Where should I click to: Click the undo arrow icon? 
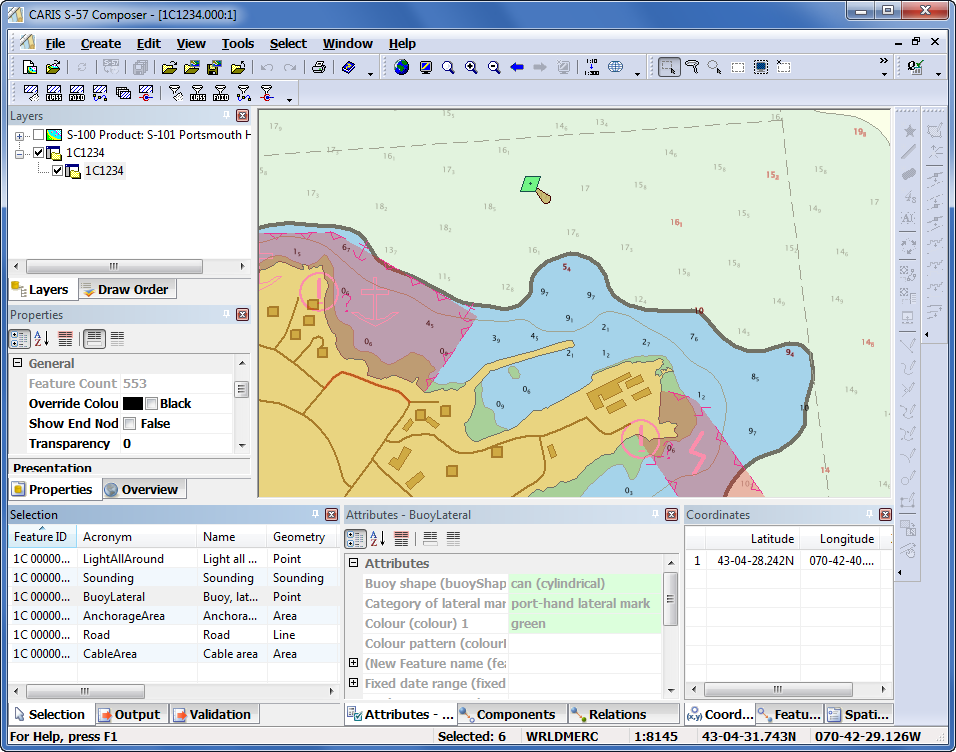pos(267,67)
